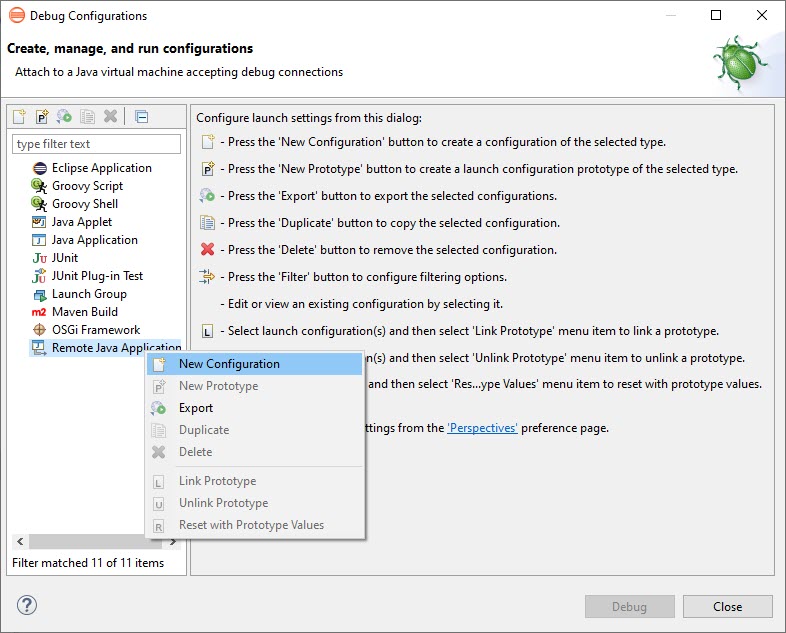
Task: Choose Duplicate from context menu
Action: coord(255,430)
